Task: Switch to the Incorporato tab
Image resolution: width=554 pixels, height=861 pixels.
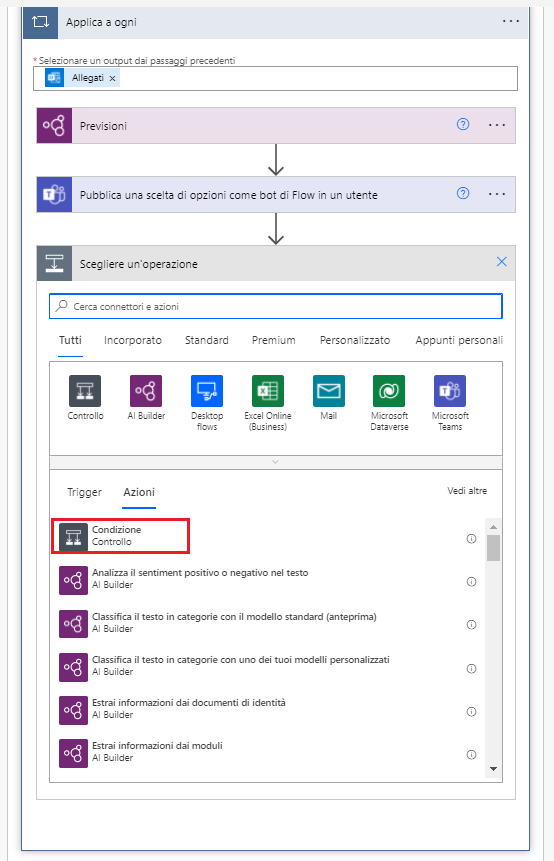Action: pos(133,340)
